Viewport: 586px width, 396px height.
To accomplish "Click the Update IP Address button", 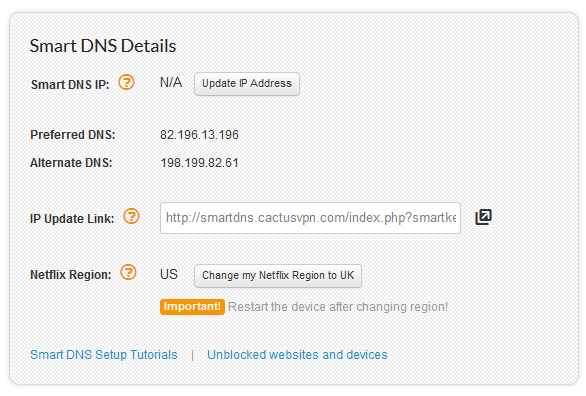I will [x=247, y=84].
